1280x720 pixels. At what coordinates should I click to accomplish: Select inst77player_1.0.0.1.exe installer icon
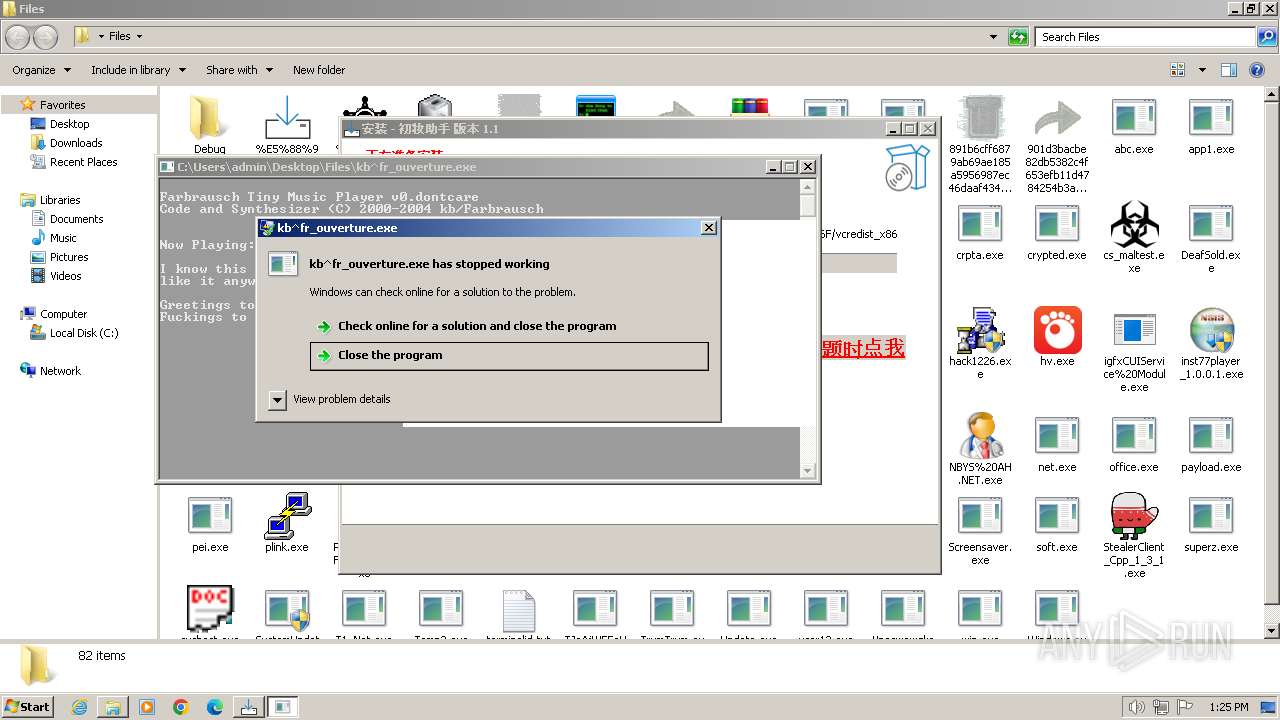click(x=1211, y=344)
